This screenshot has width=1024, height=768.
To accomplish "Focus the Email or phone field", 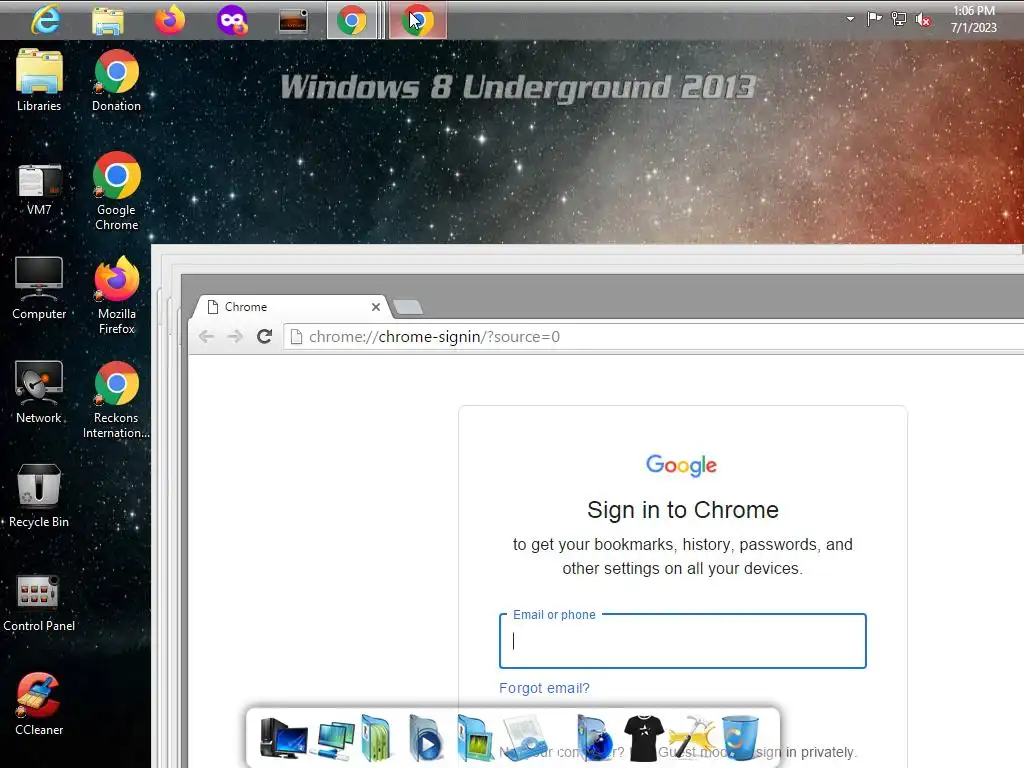I will (x=682, y=641).
